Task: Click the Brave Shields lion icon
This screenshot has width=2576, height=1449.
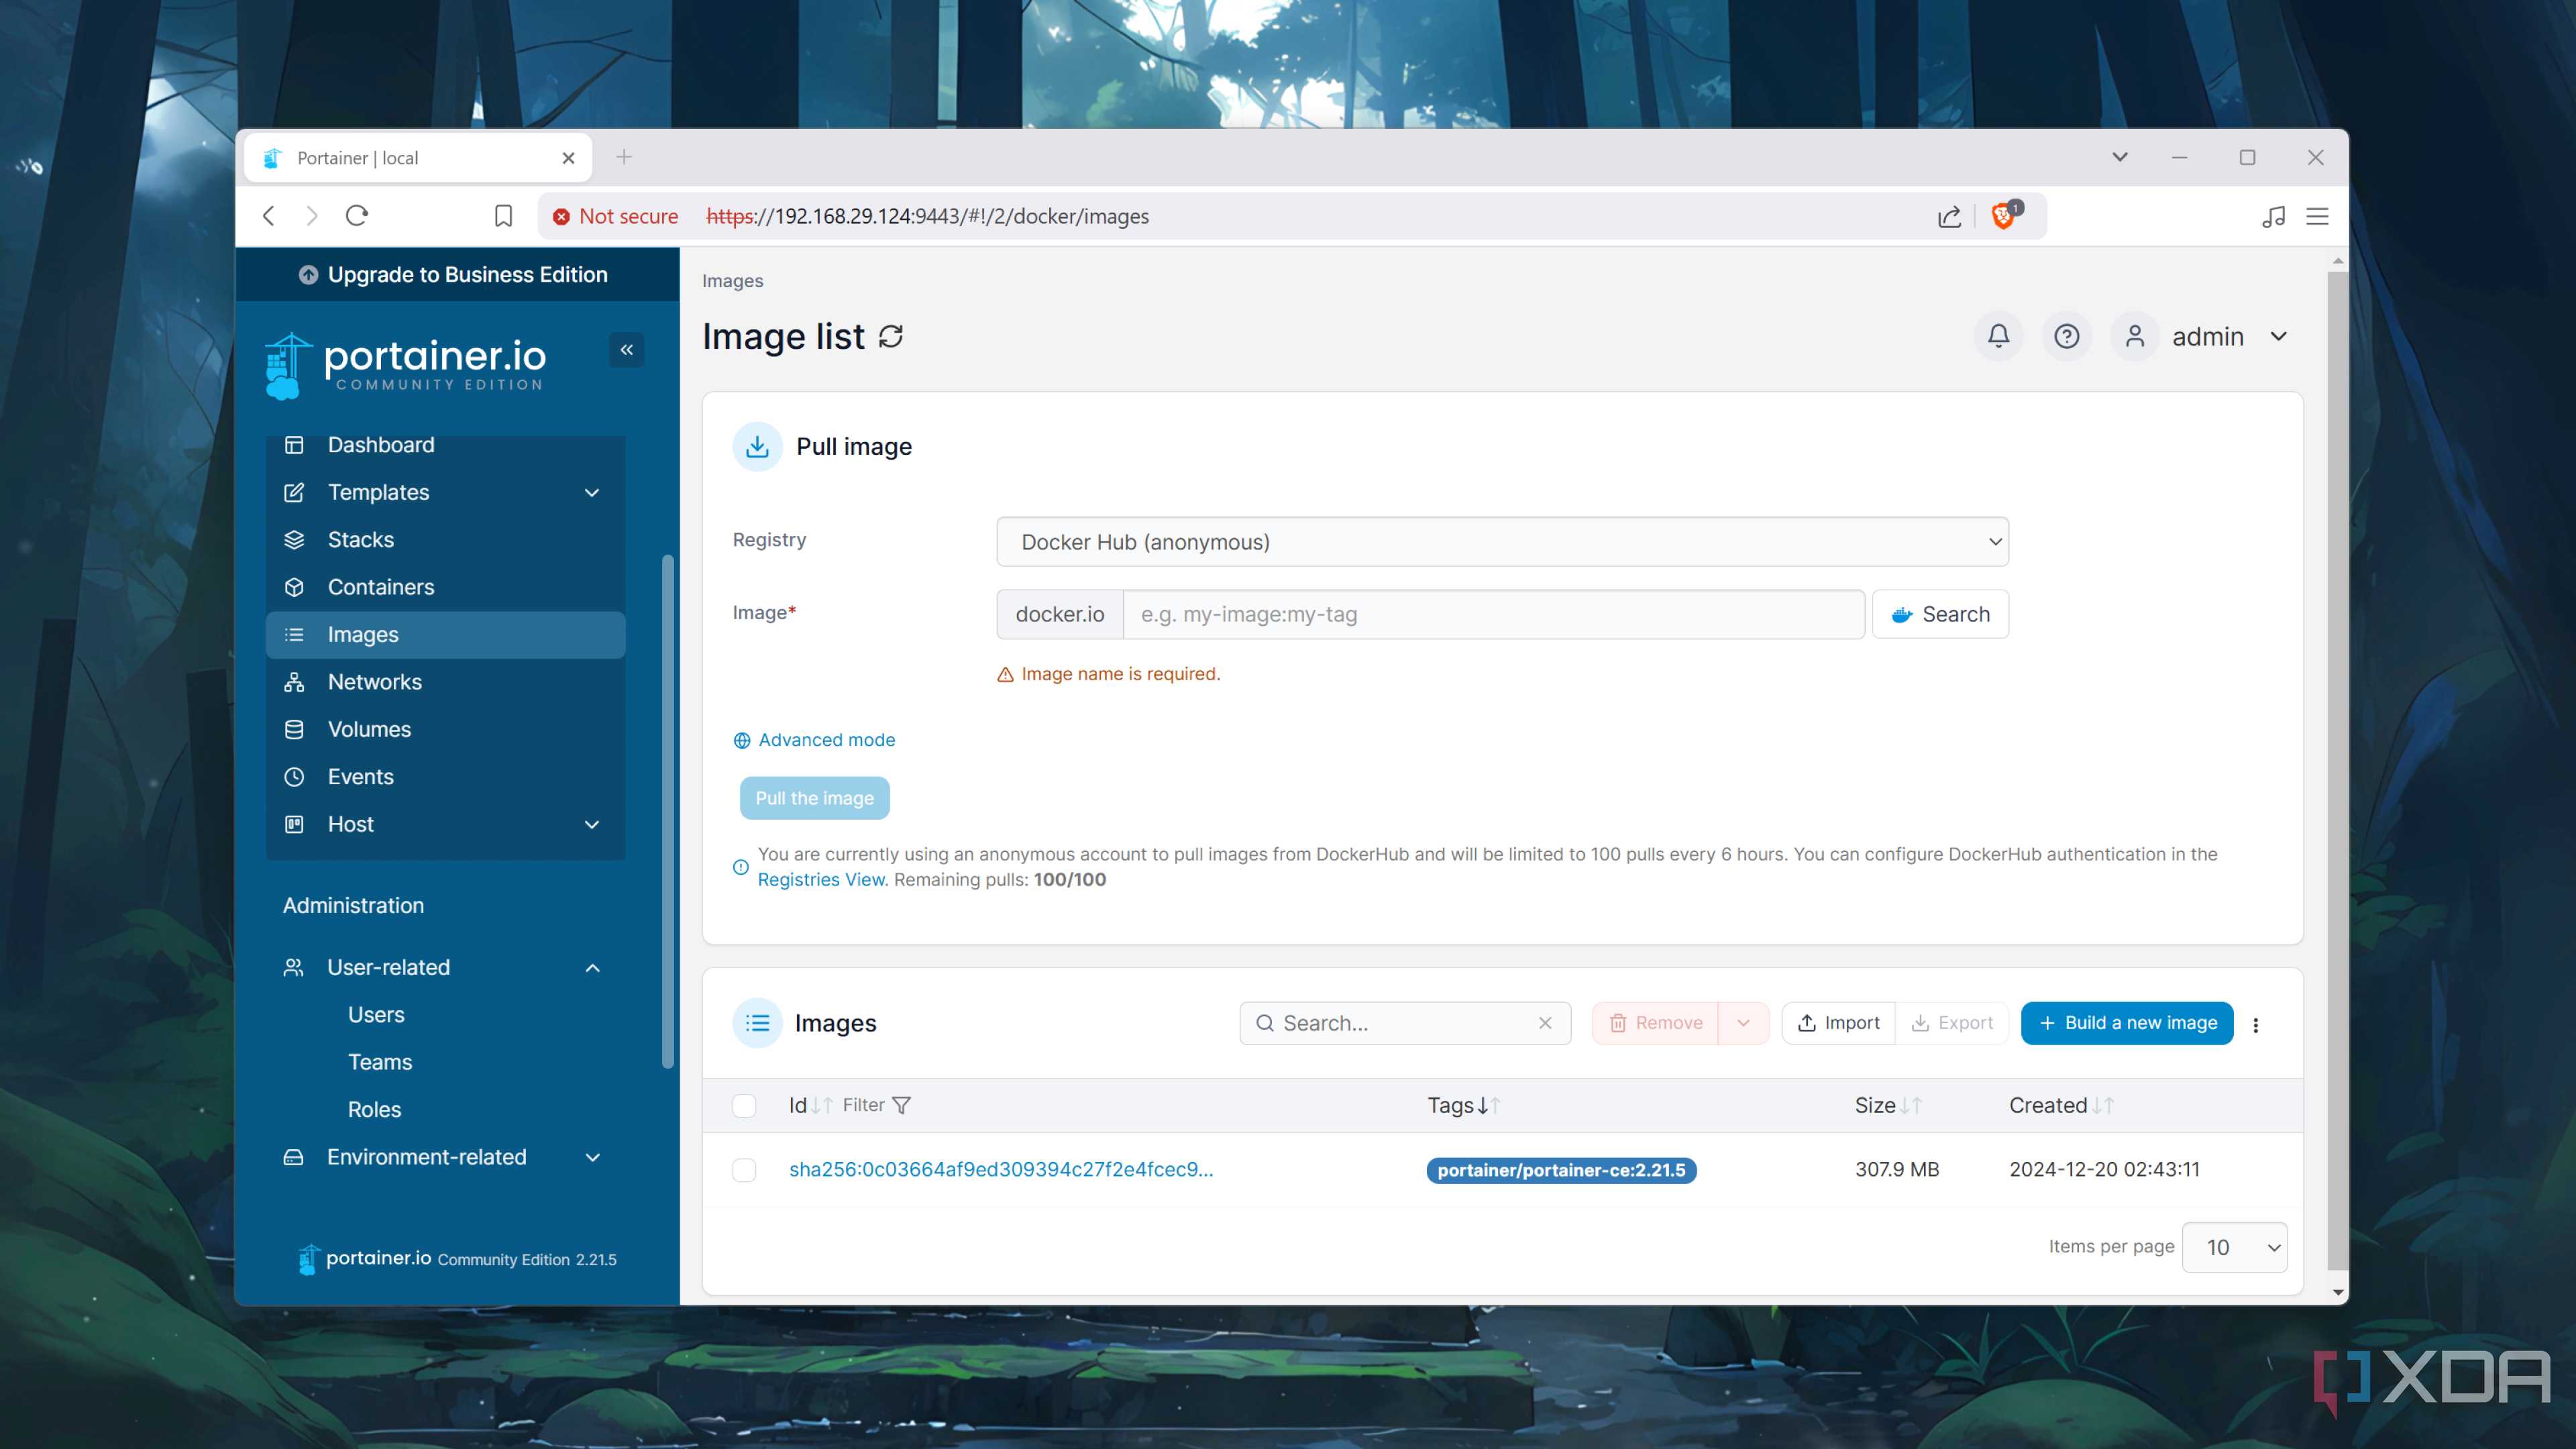Action: [x=2003, y=215]
